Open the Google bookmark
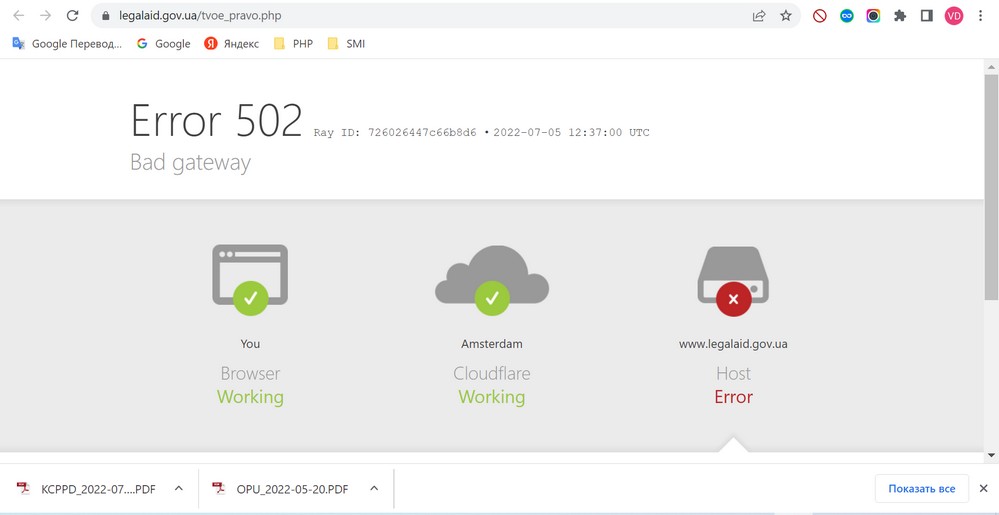Screen dimensions: 999x515 pyautogui.click(x=164, y=43)
